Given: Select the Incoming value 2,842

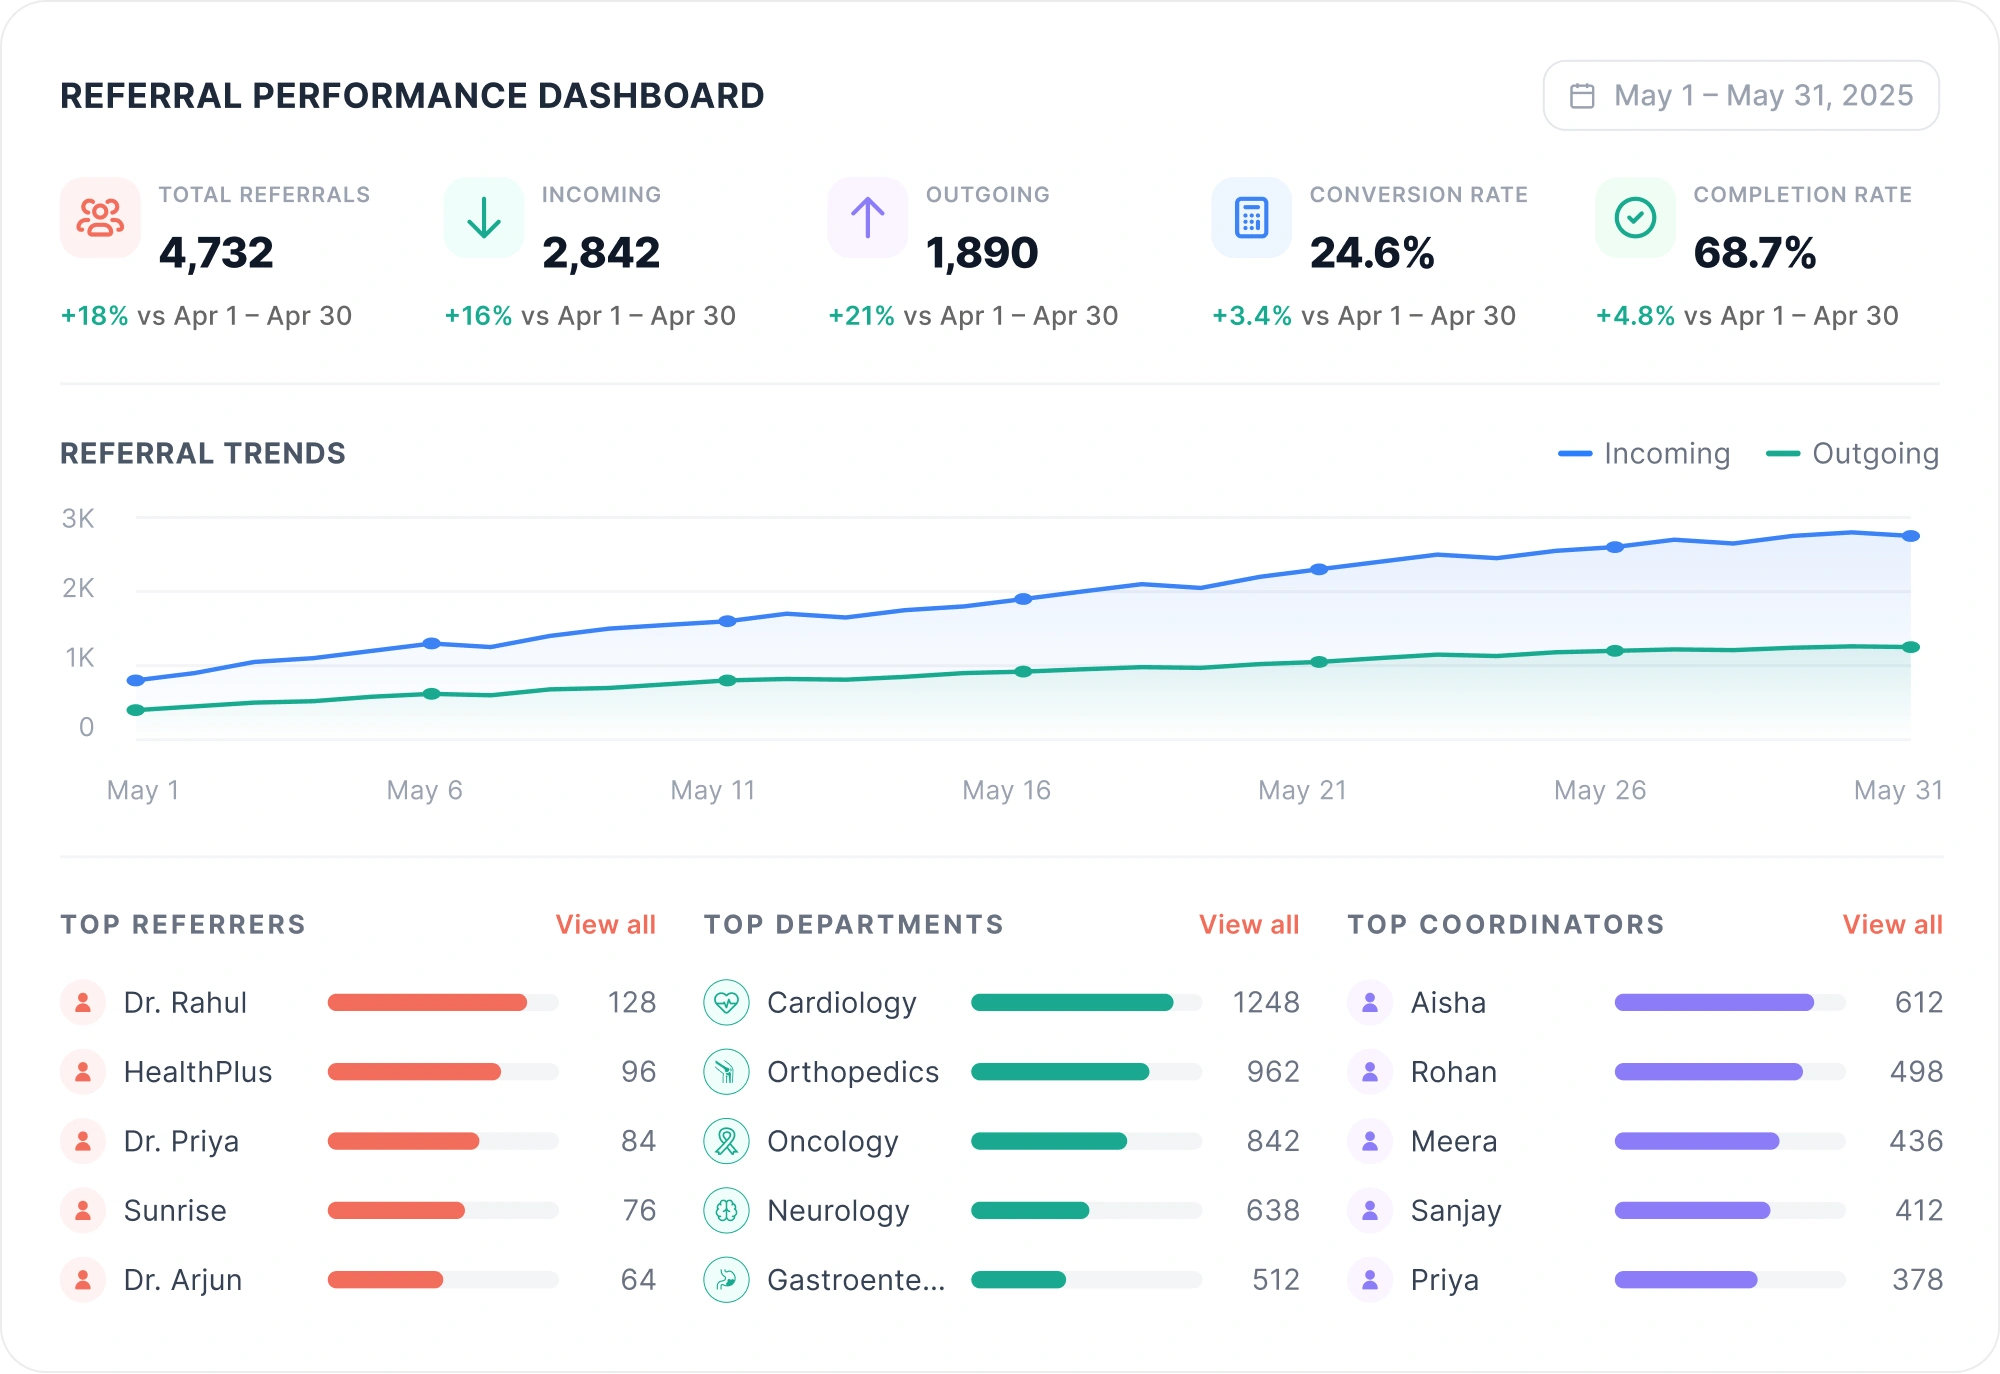Looking at the screenshot, I should pos(601,252).
